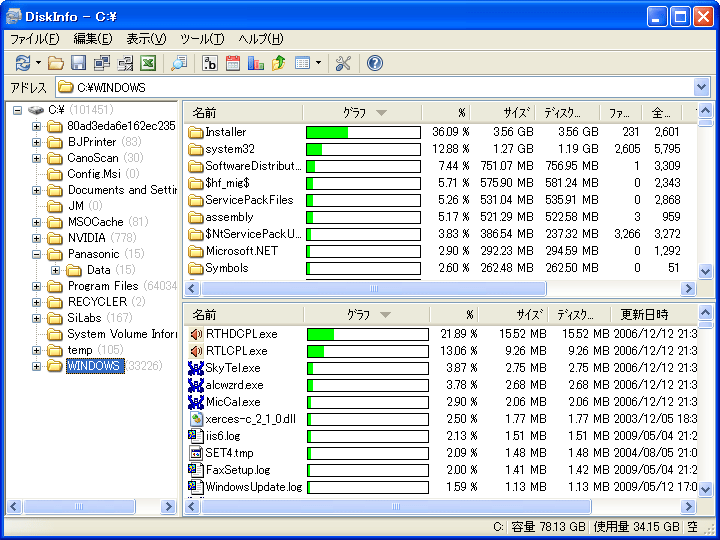The image size is (720, 540).
Task: Select the temp folder in tree
Action: pyautogui.click(x=80, y=350)
